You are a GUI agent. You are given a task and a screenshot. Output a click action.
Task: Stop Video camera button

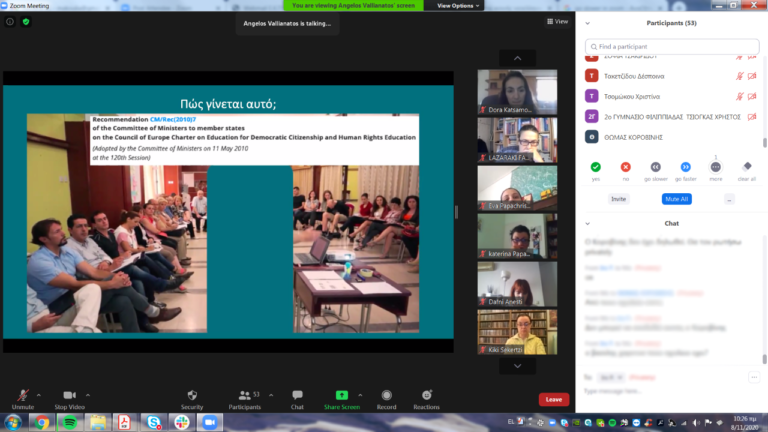pyautogui.click(x=70, y=399)
